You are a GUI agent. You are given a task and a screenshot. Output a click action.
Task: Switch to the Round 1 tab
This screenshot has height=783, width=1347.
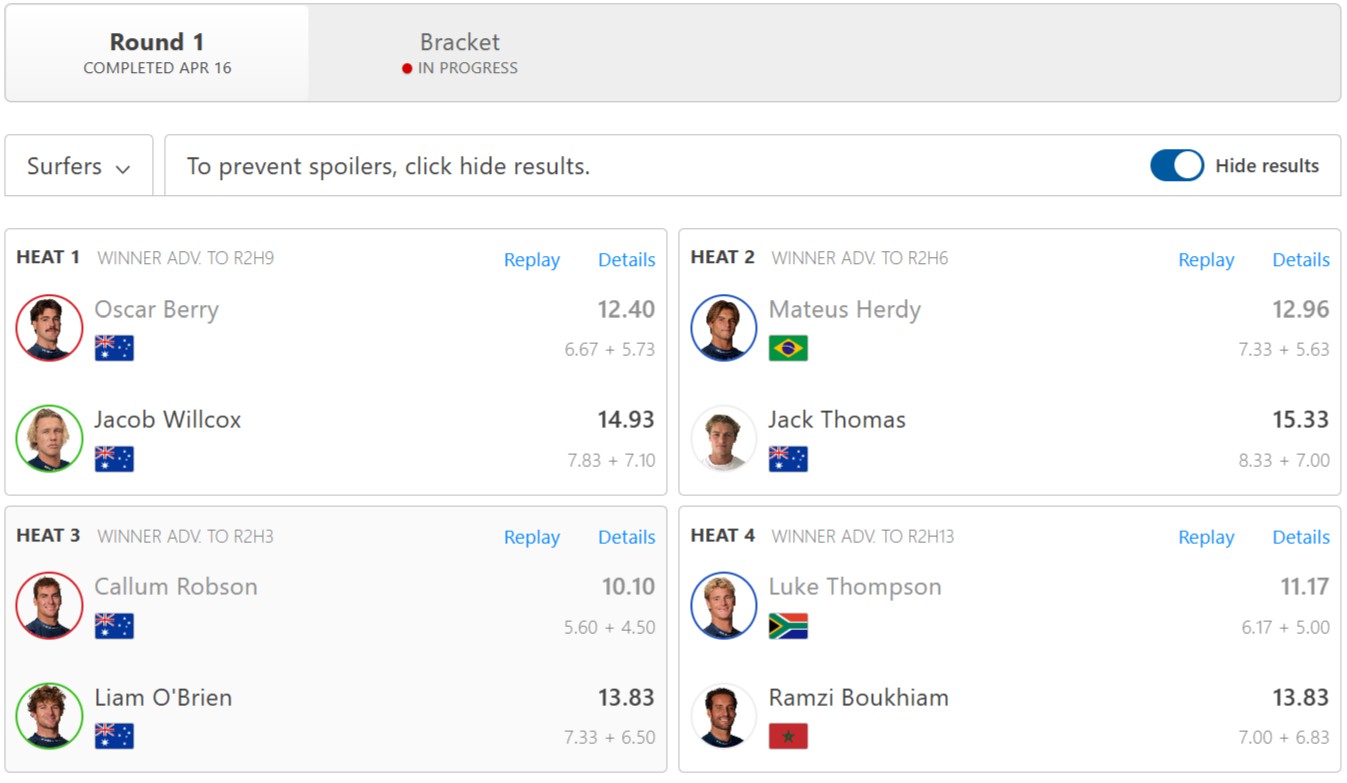click(x=157, y=53)
